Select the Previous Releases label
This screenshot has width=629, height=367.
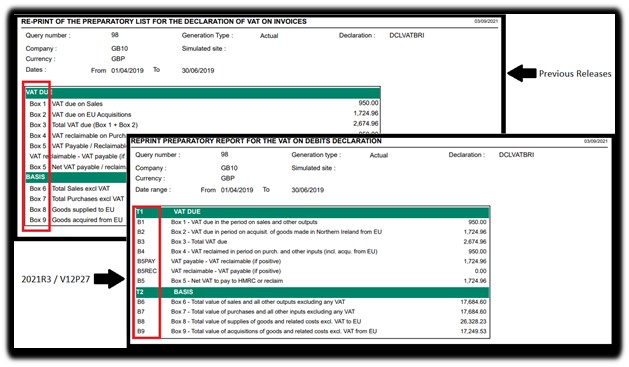575,74
